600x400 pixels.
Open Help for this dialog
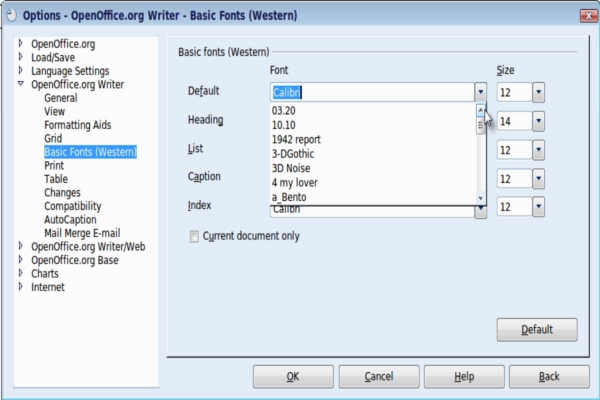pos(464,377)
